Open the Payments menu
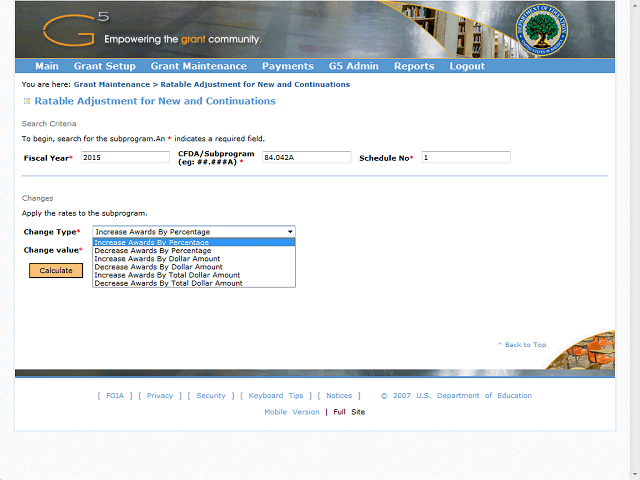This screenshot has width=640, height=480. (288, 66)
